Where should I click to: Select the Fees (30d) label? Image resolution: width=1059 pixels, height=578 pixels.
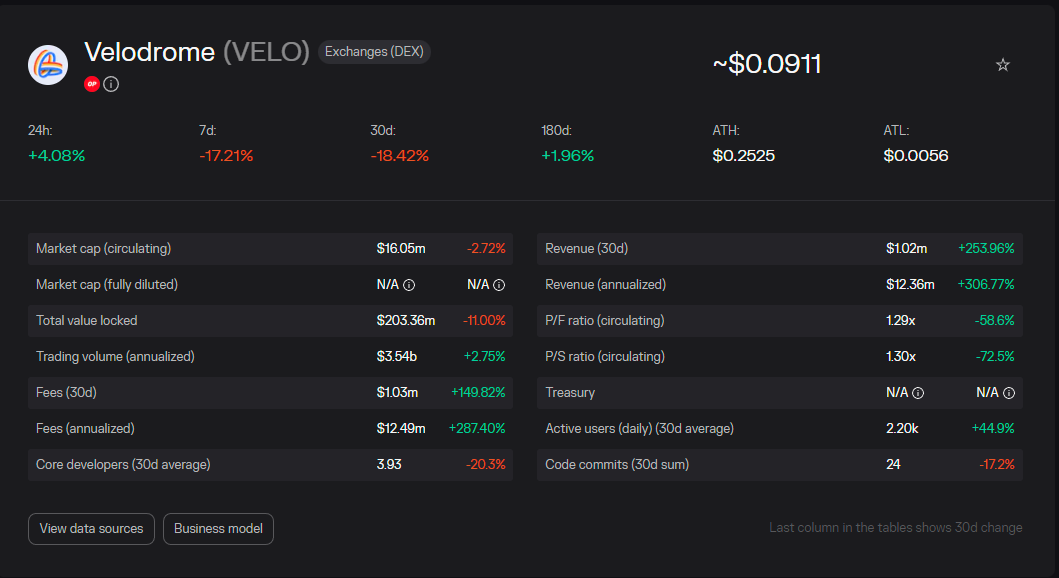point(66,393)
